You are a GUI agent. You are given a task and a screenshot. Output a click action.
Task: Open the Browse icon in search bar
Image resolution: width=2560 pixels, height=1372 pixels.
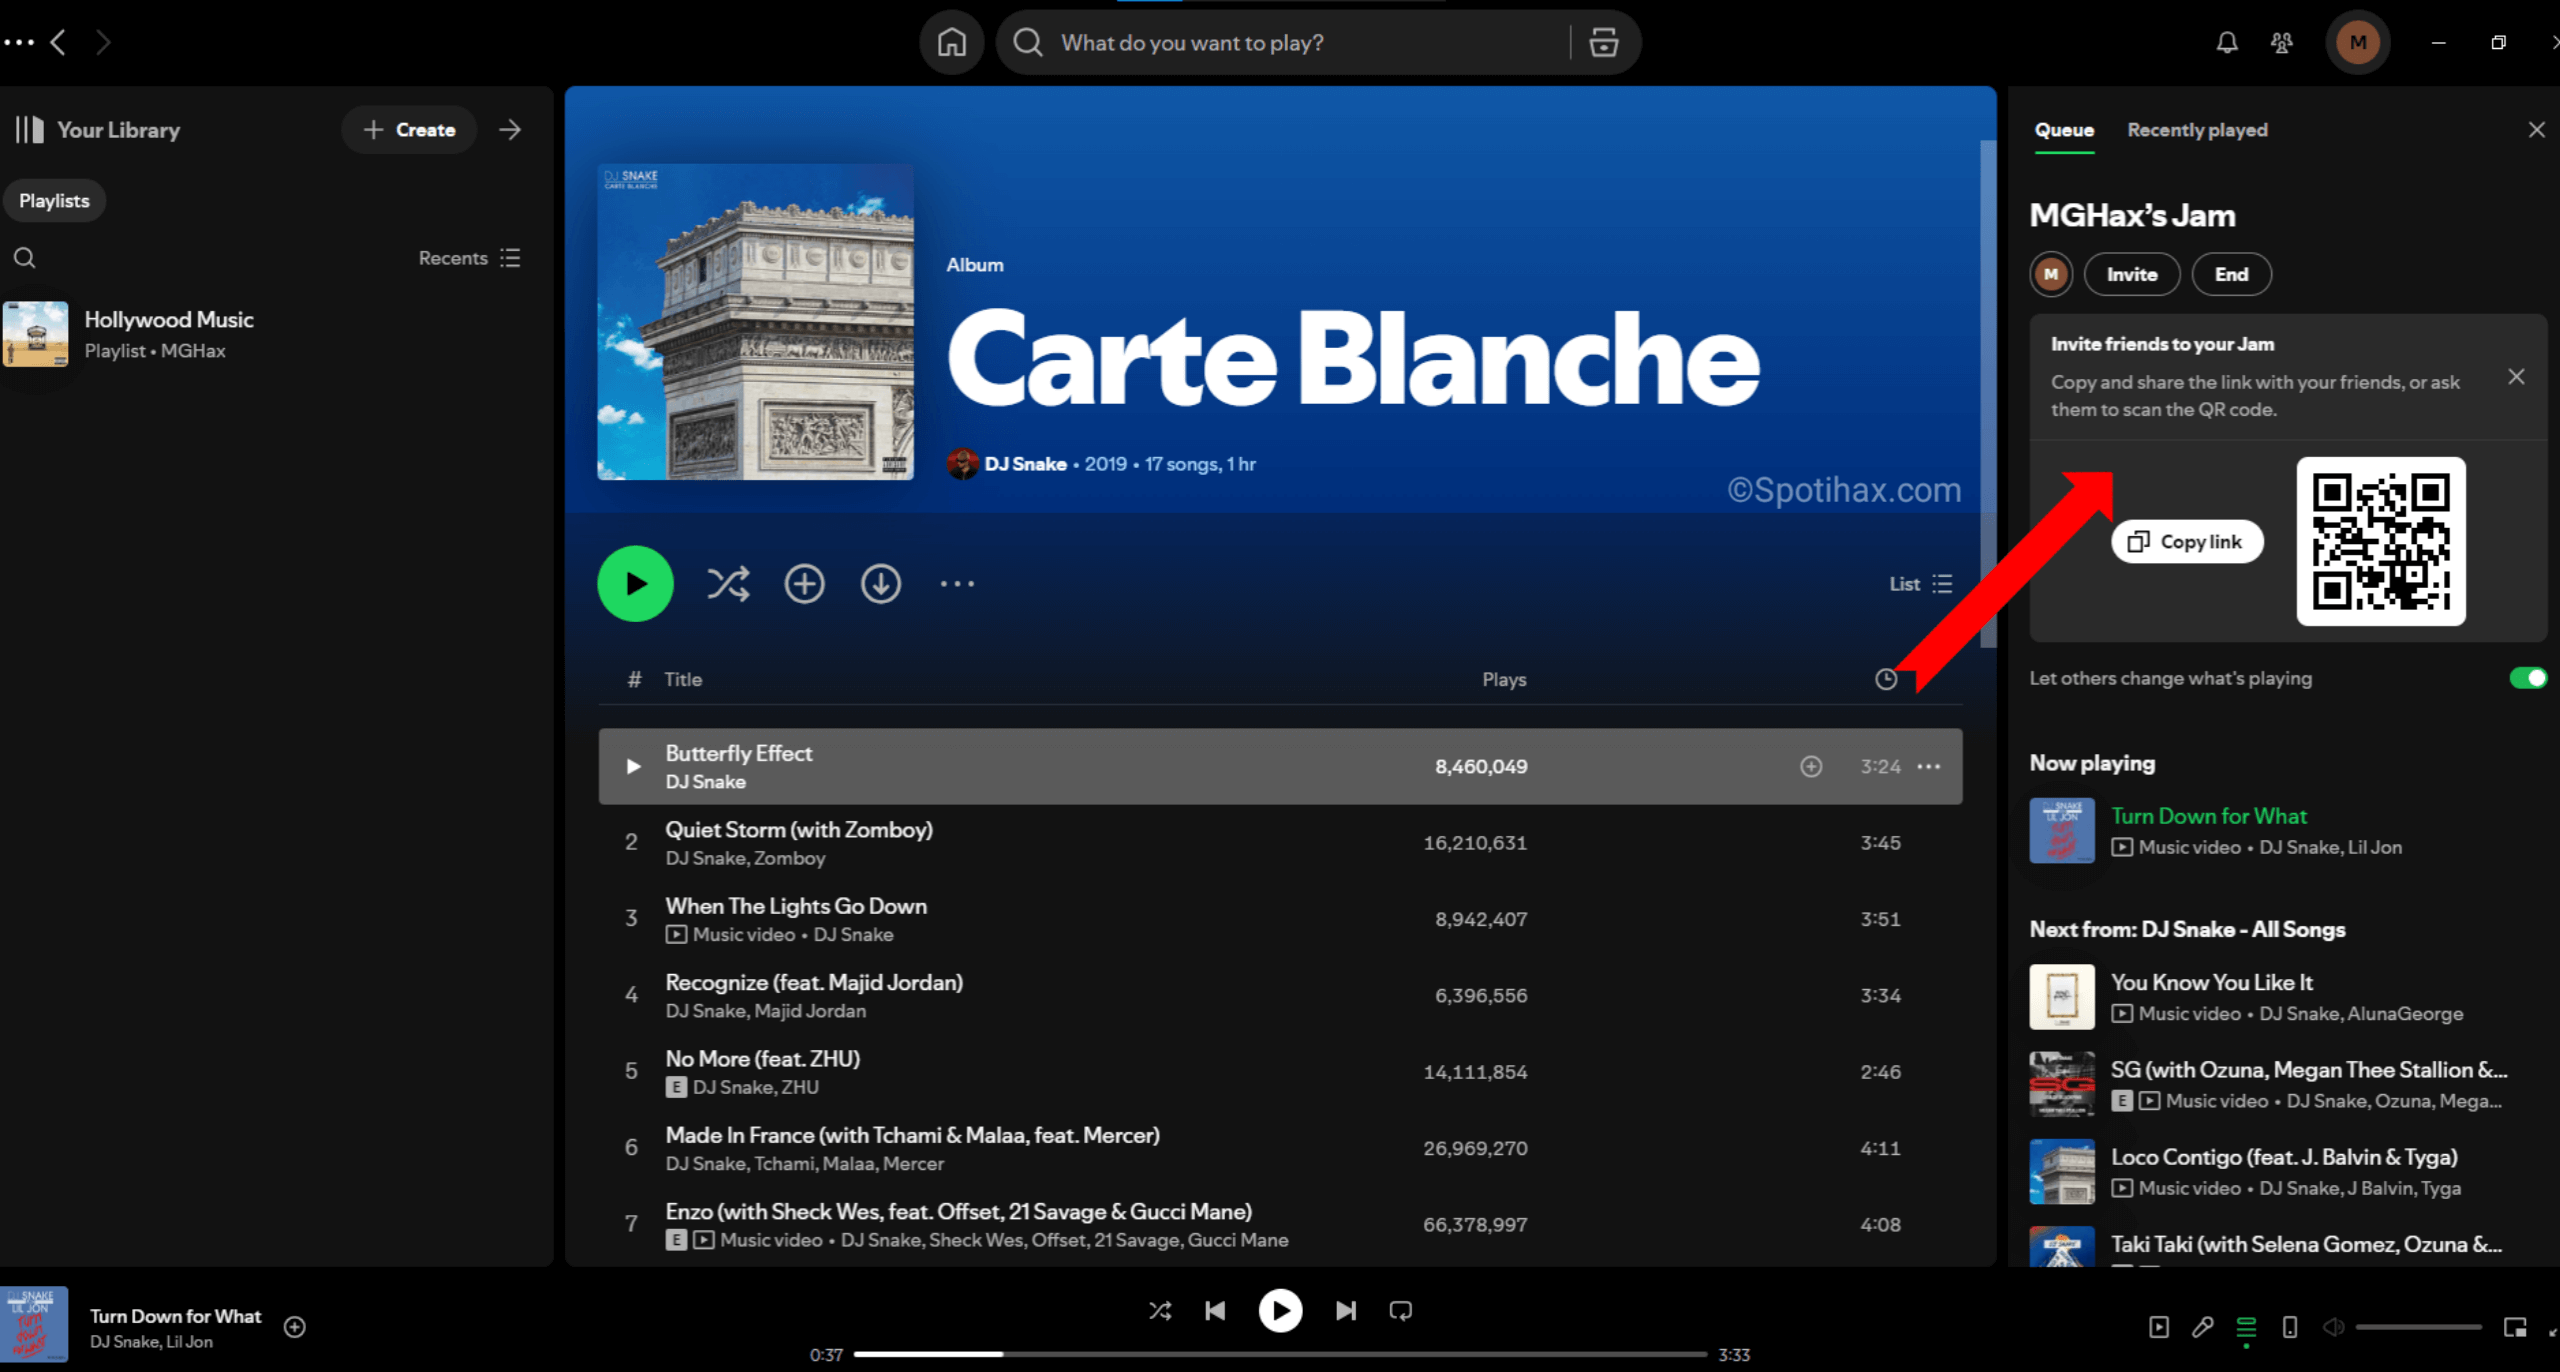click(1604, 42)
